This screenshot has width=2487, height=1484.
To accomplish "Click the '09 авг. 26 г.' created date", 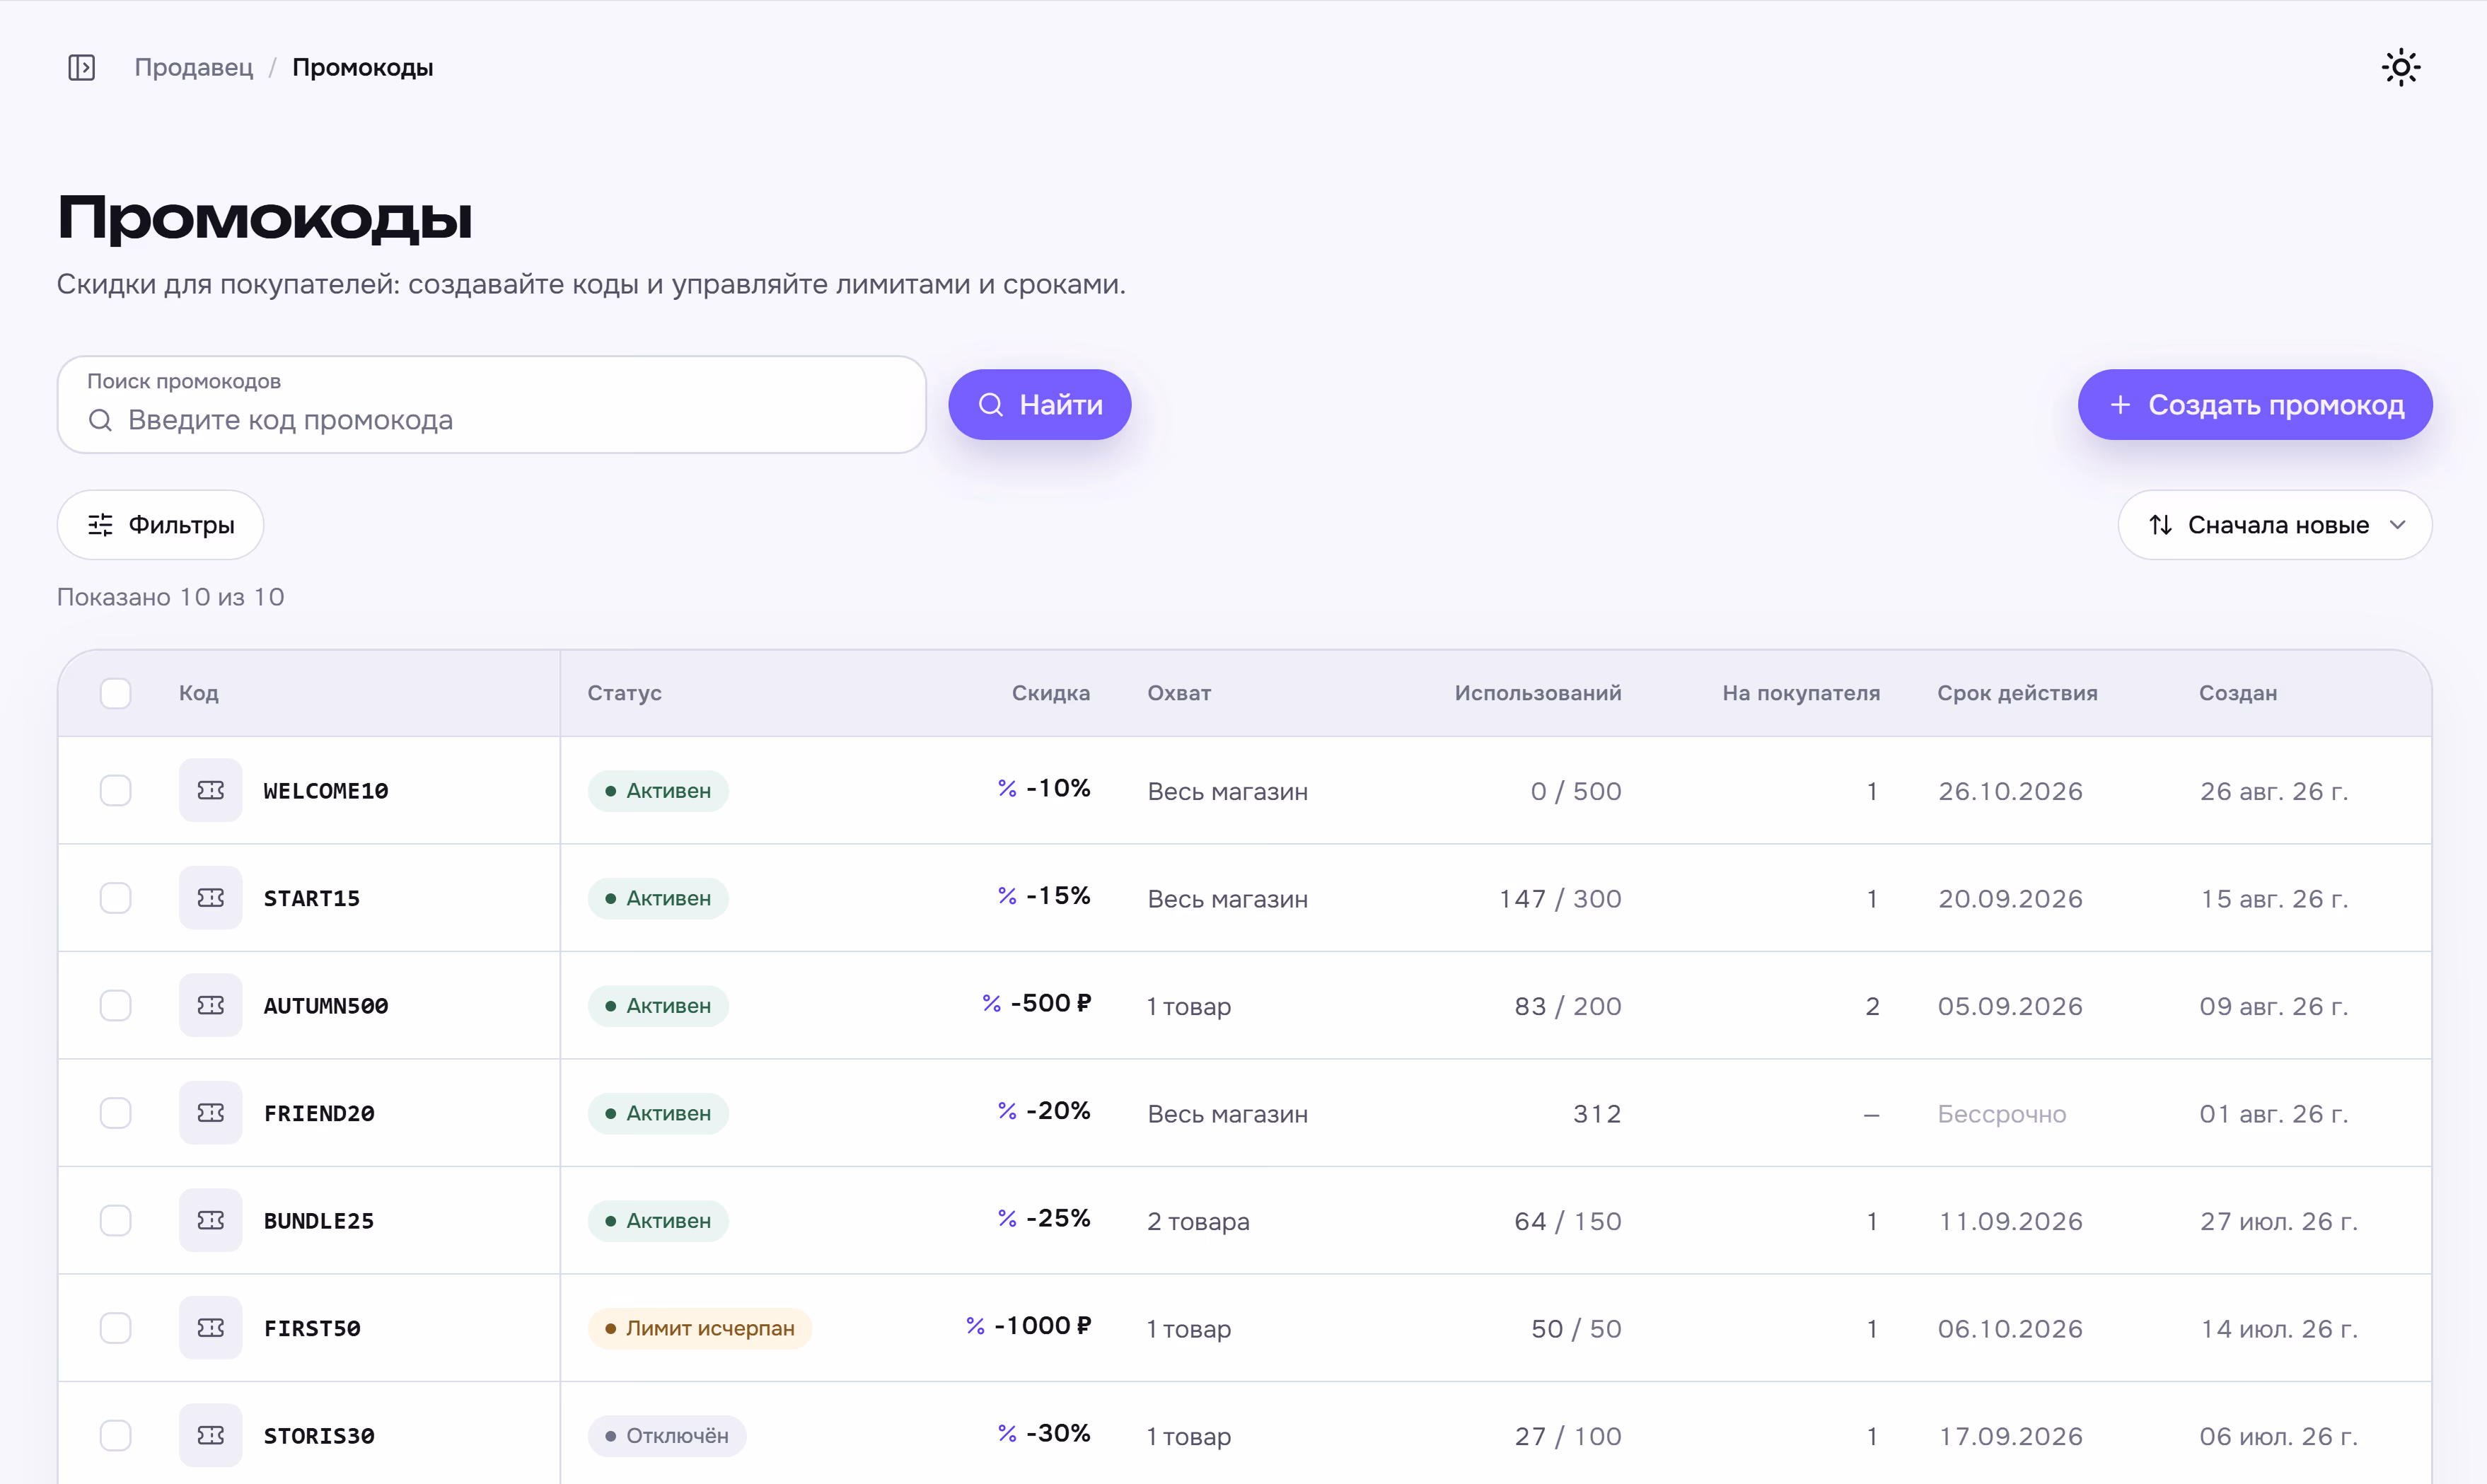I will (x=2273, y=1006).
